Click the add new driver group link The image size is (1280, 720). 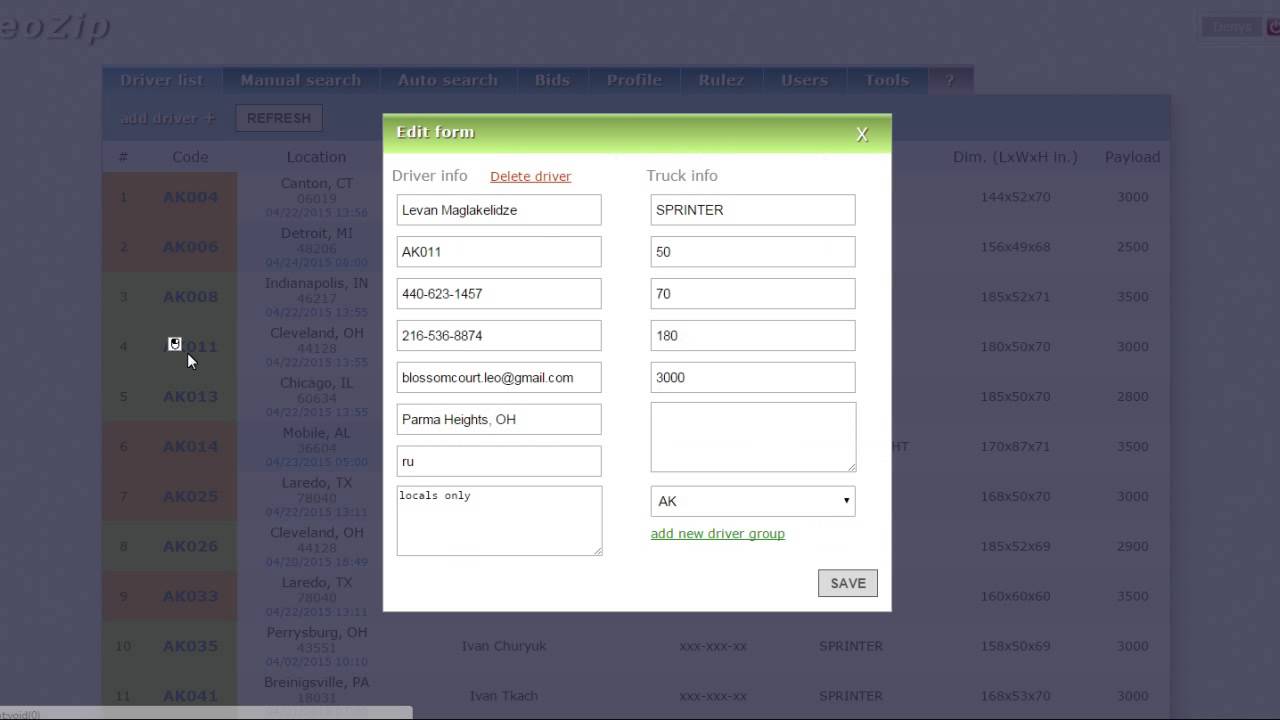pyautogui.click(x=717, y=533)
